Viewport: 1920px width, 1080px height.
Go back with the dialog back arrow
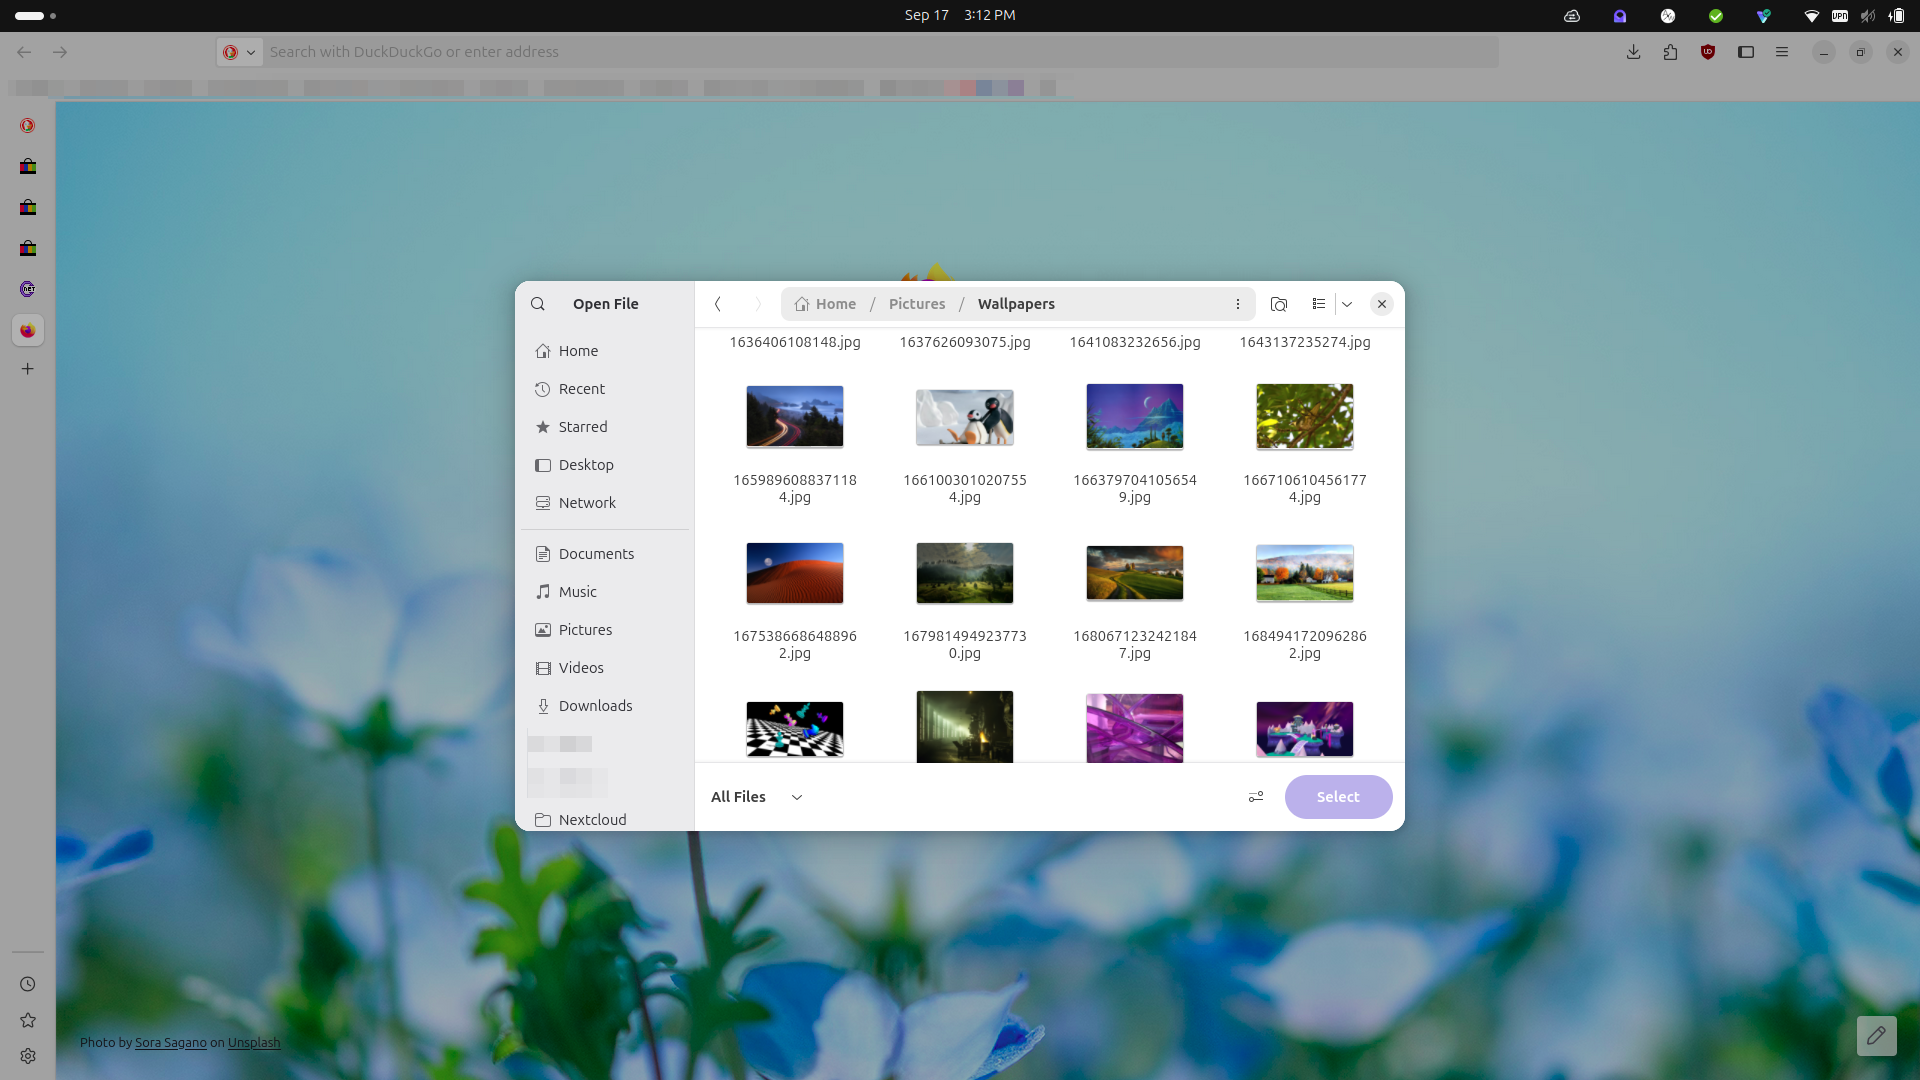[x=718, y=304]
